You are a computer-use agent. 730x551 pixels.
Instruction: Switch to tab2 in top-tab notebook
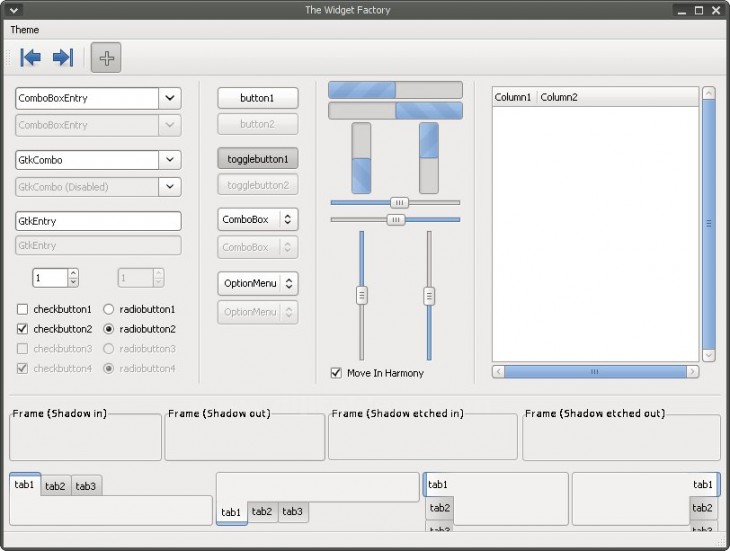[55, 486]
